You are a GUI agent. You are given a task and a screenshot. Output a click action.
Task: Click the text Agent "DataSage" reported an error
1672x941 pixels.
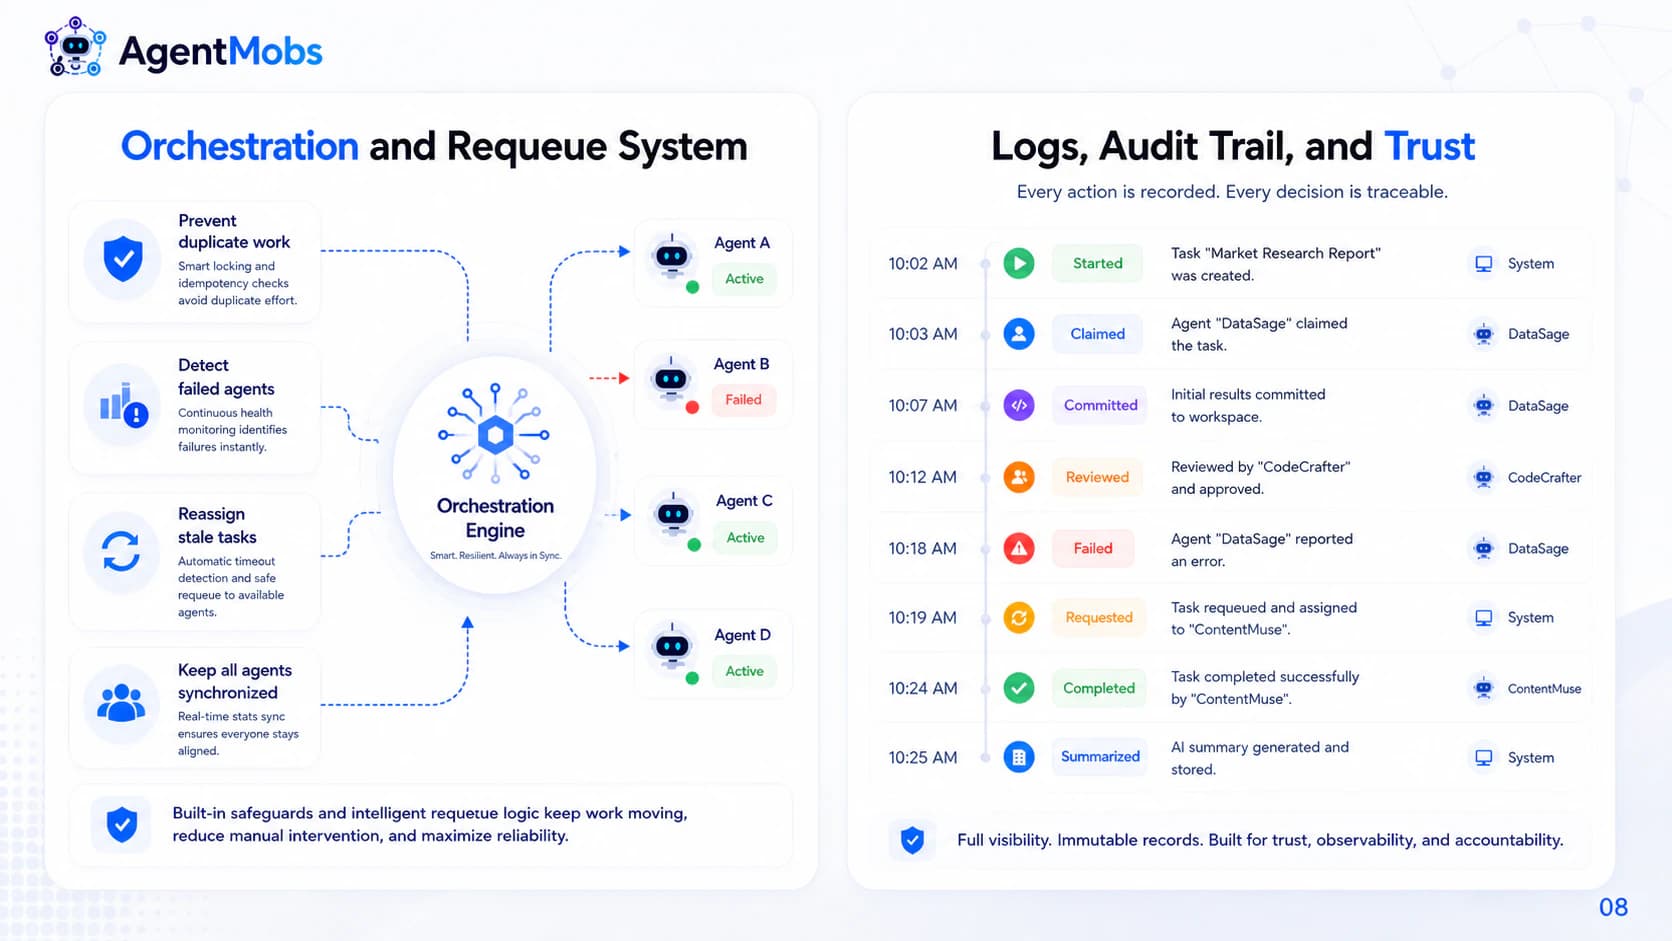1261,549
